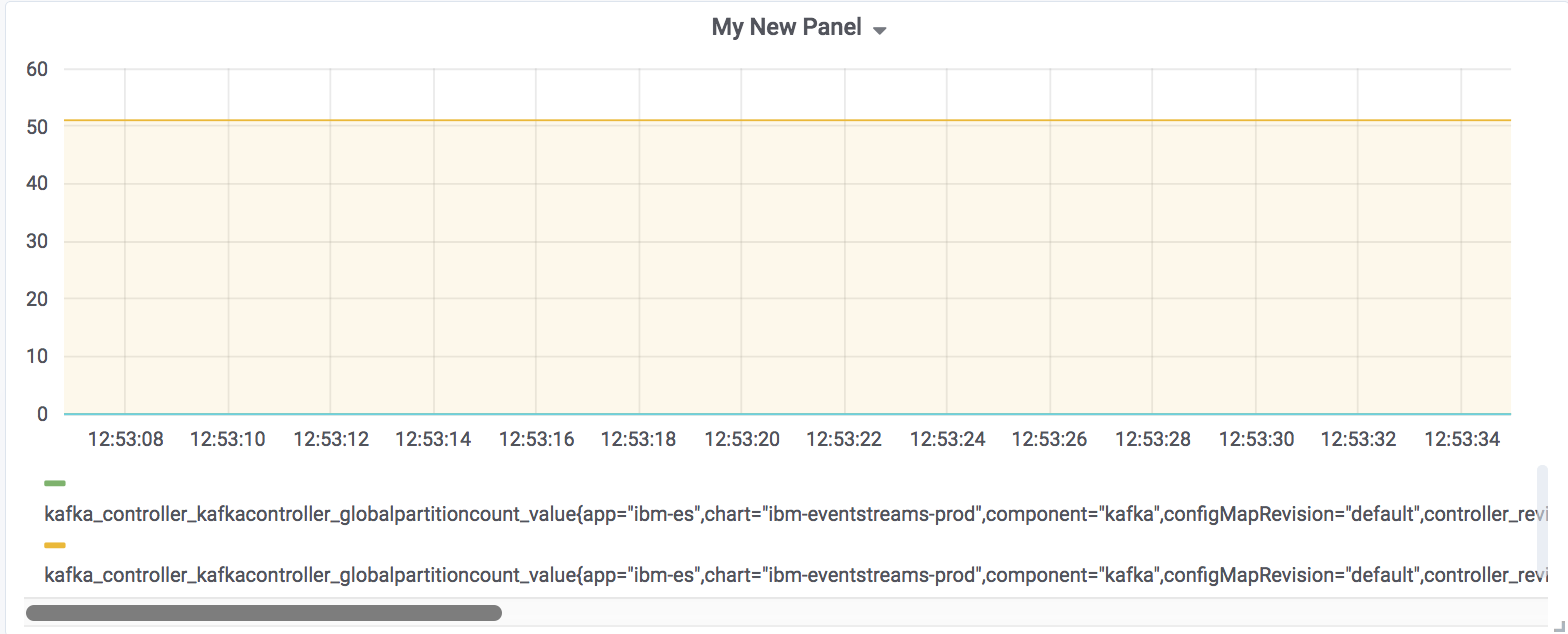Select the yellow series line near 50
Image resolution: width=1568 pixels, height=634 pixels.
point(787,121)
